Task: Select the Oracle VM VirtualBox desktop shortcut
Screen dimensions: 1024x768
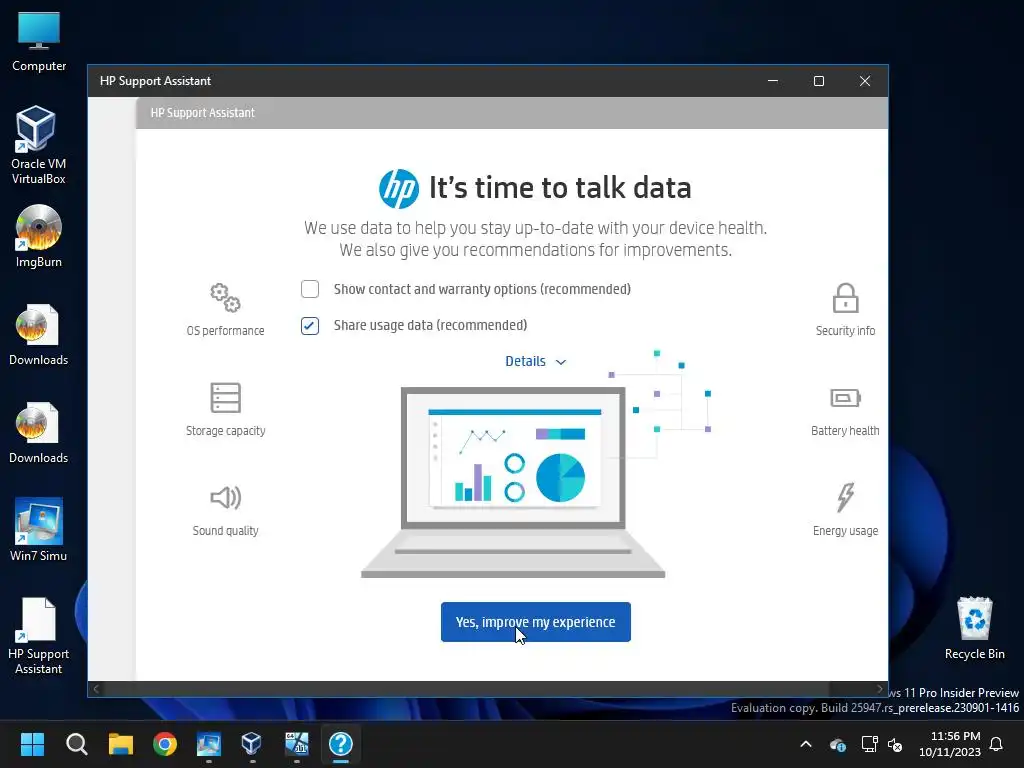Action: click(x=39, y=145)
